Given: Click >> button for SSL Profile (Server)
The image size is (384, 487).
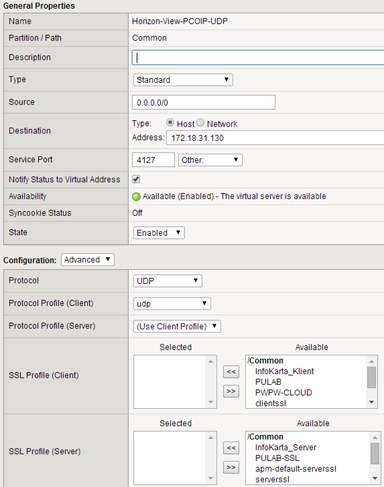Looking at the screenshot, I should coord(231,467).
